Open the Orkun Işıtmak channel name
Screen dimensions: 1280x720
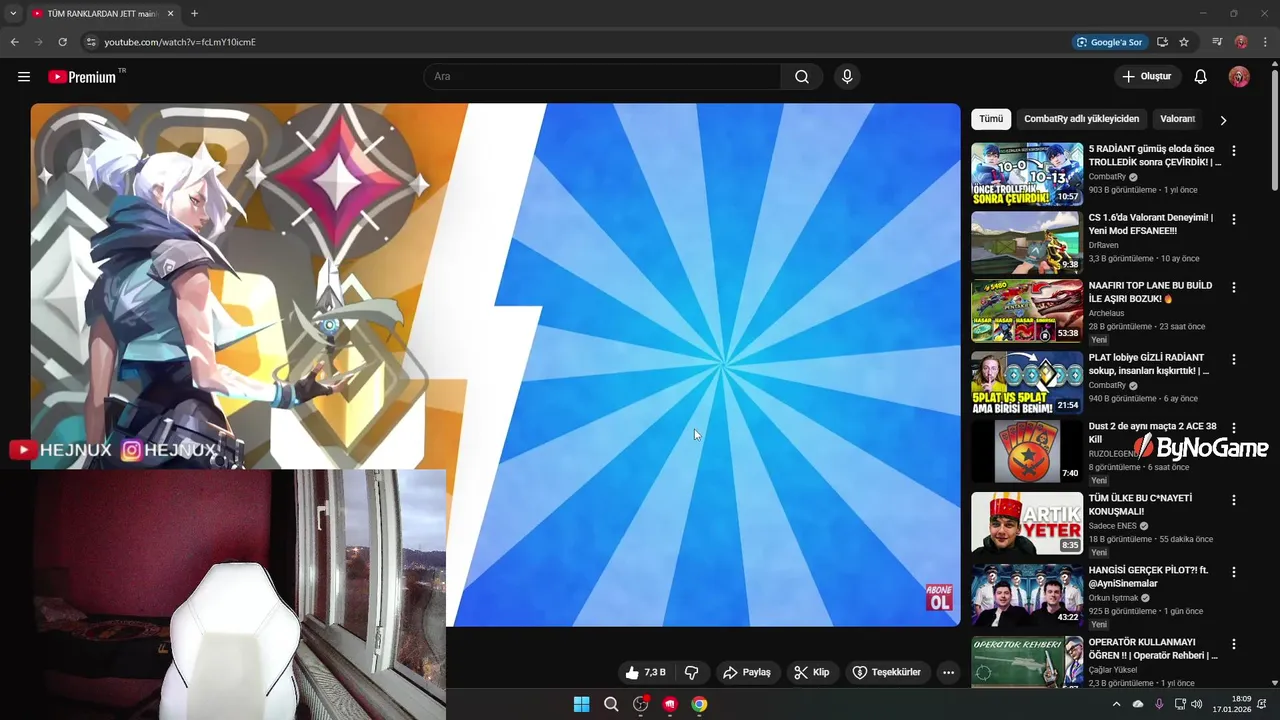coord(1113,598)
